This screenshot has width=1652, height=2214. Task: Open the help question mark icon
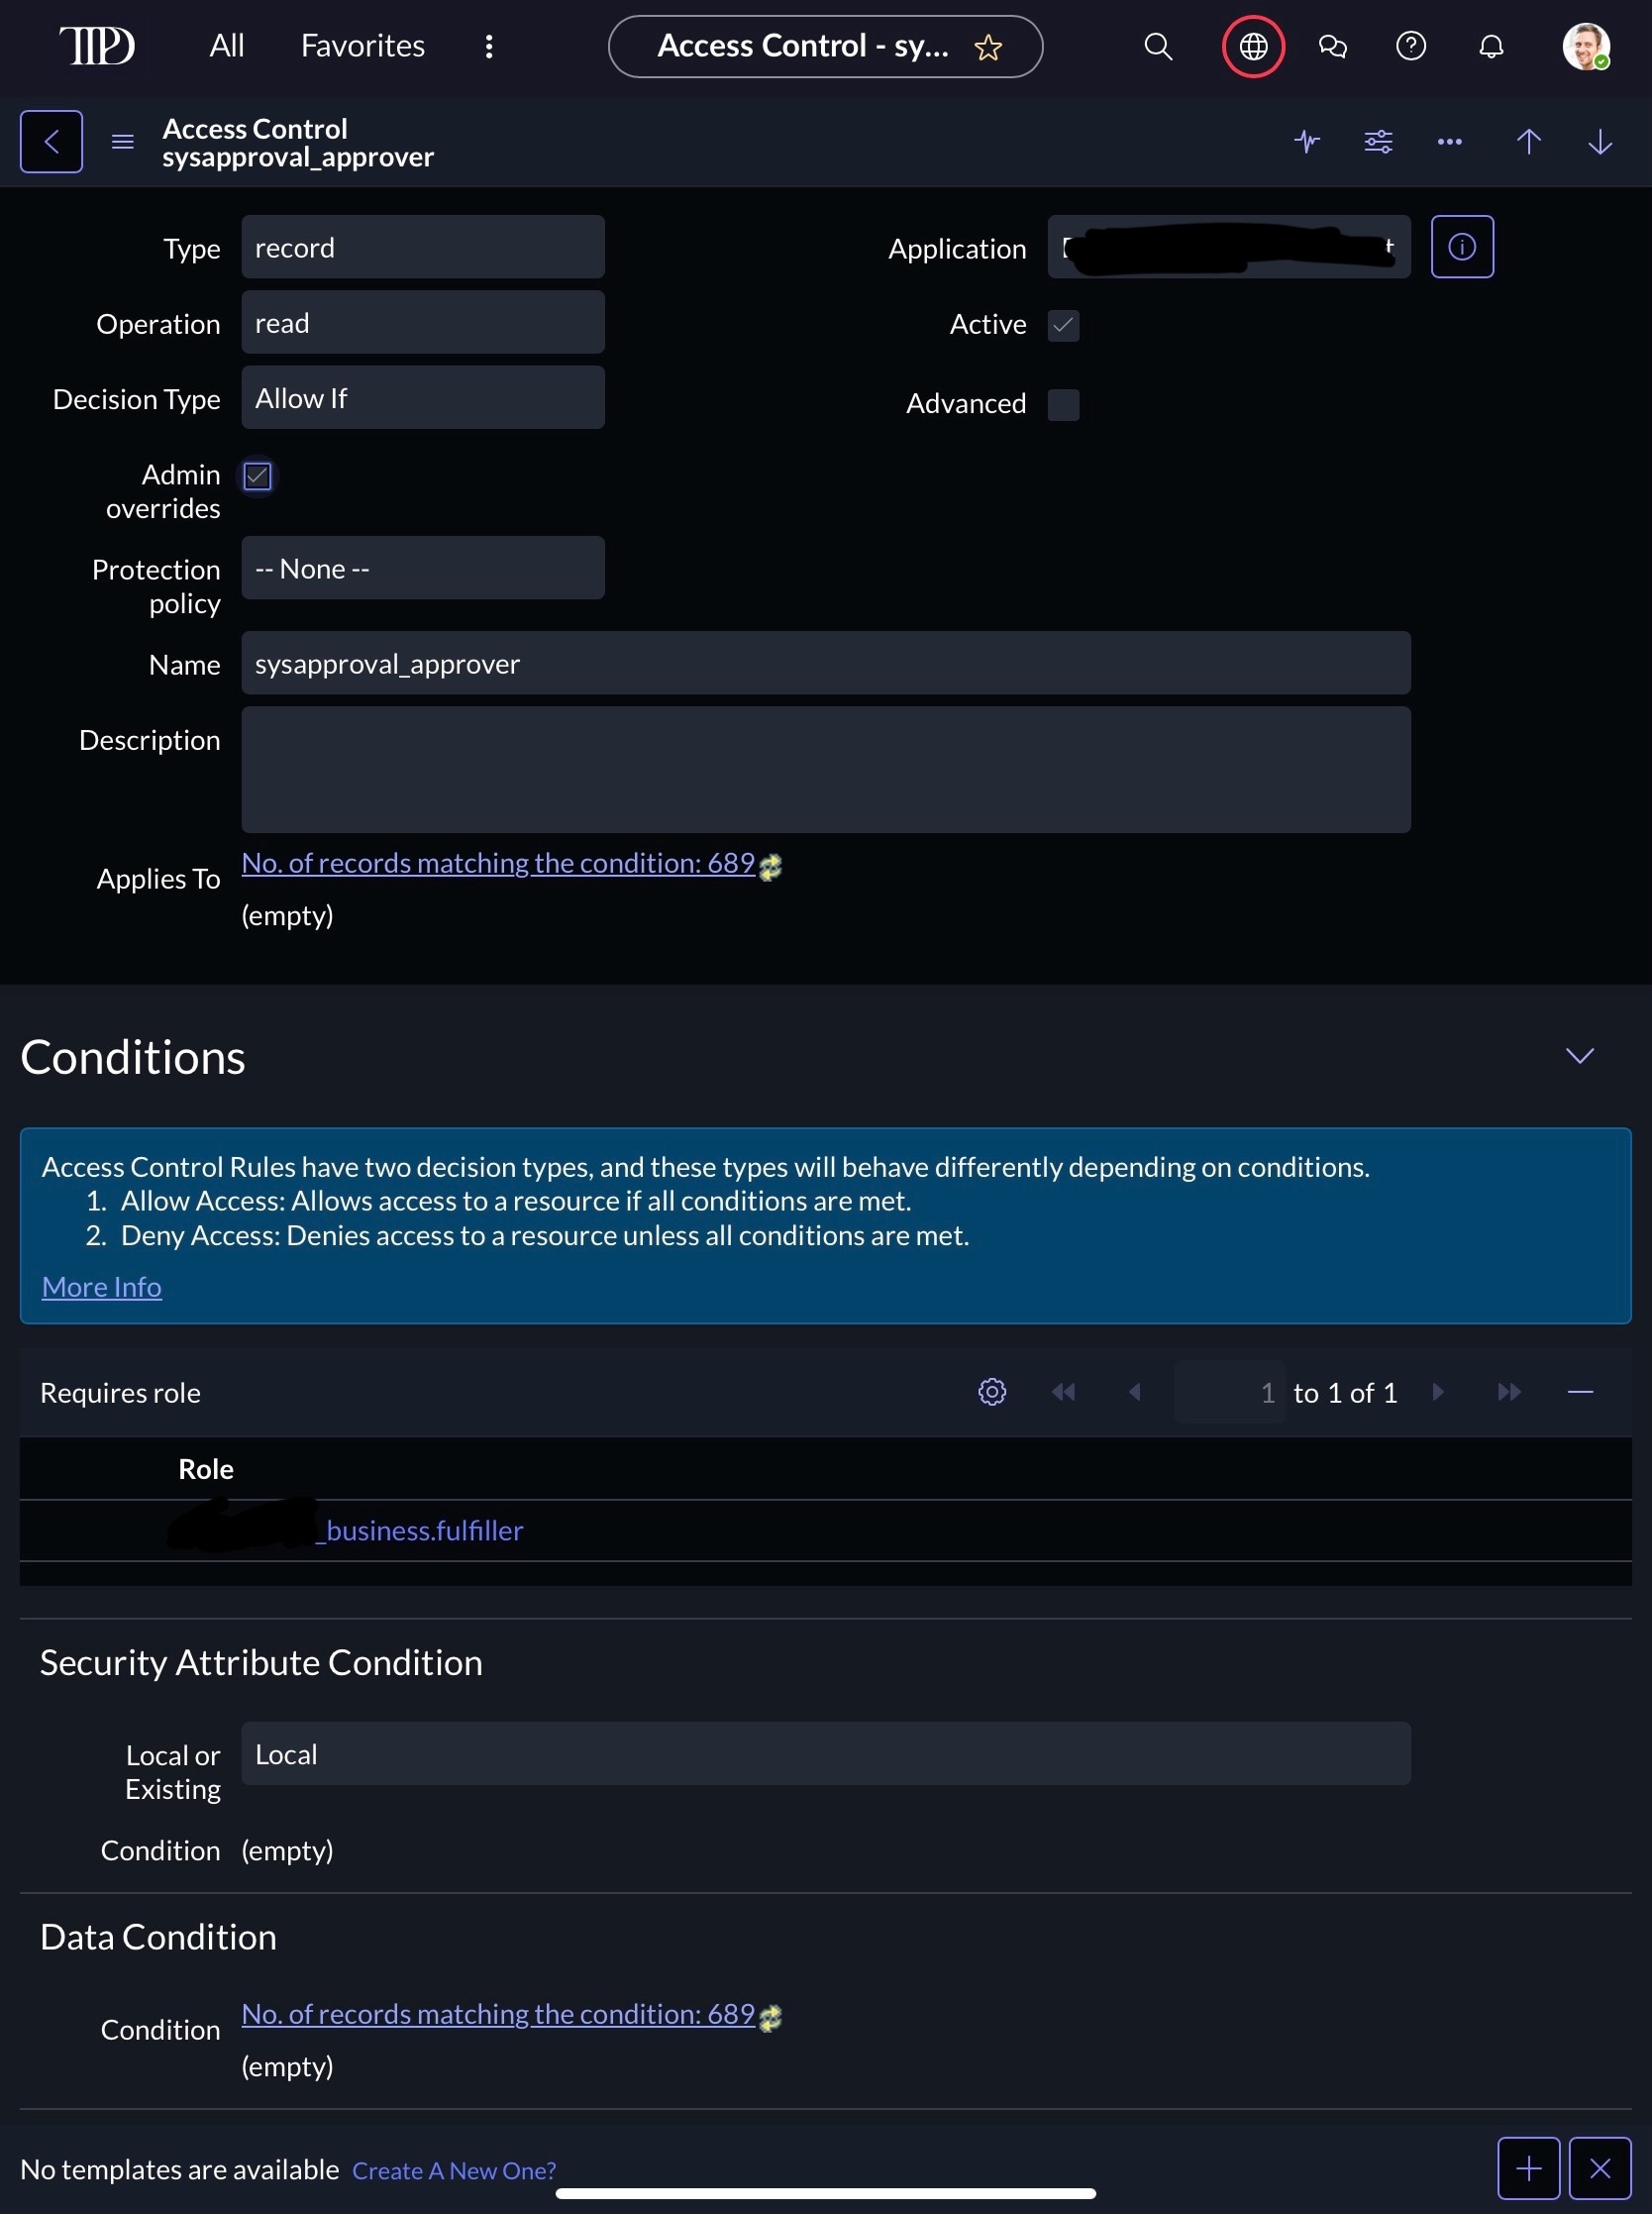(1411, 46)
